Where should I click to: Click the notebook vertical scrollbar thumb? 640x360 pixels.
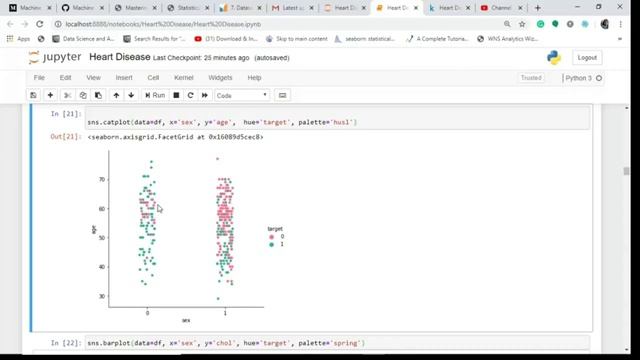click(x=626, y=171)
